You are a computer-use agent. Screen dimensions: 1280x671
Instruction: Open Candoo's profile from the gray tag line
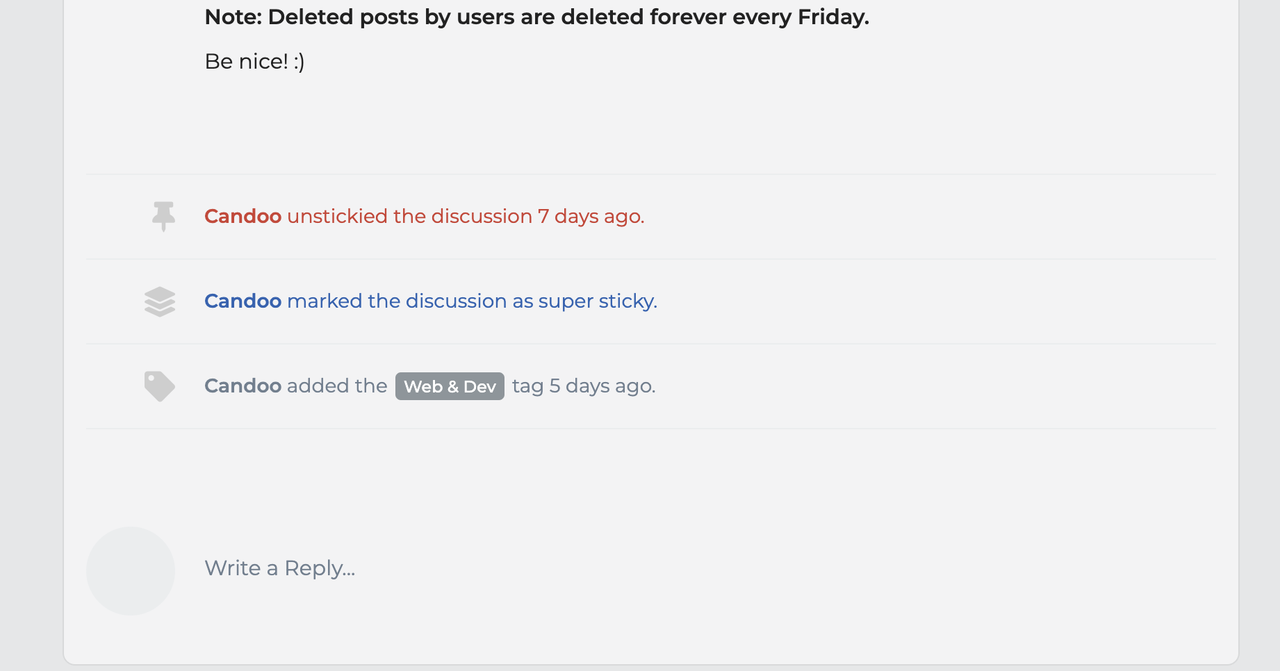tap(243, 386)
